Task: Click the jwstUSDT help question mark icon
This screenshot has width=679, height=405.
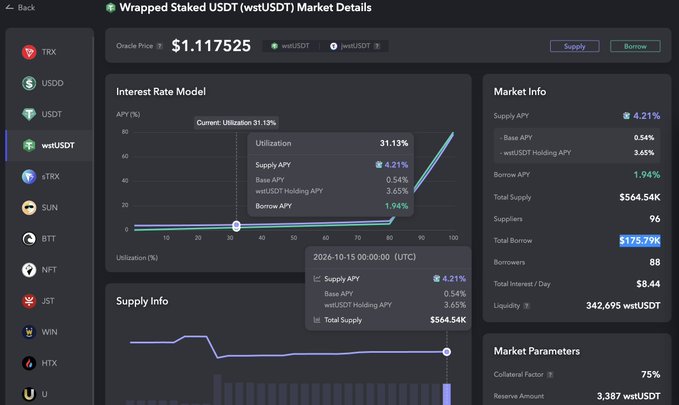Action: 377,46
